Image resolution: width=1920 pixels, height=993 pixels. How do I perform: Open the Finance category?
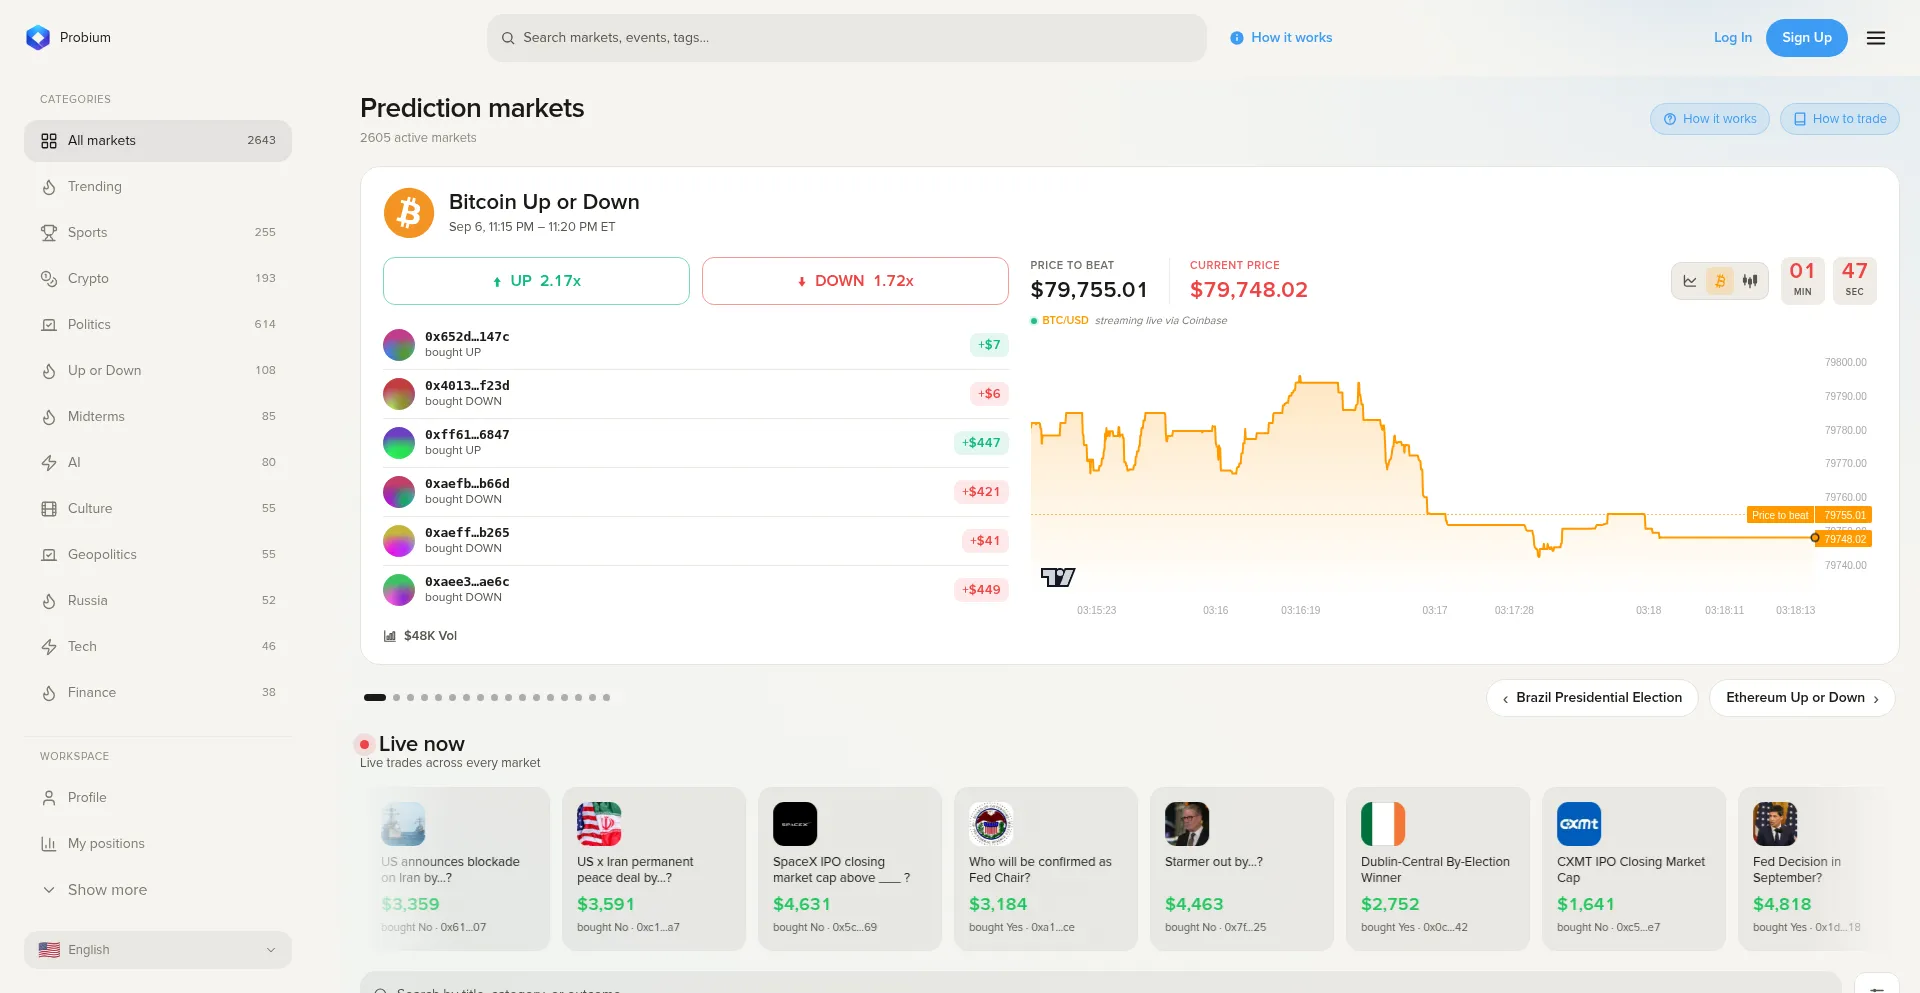pos(158,693)
